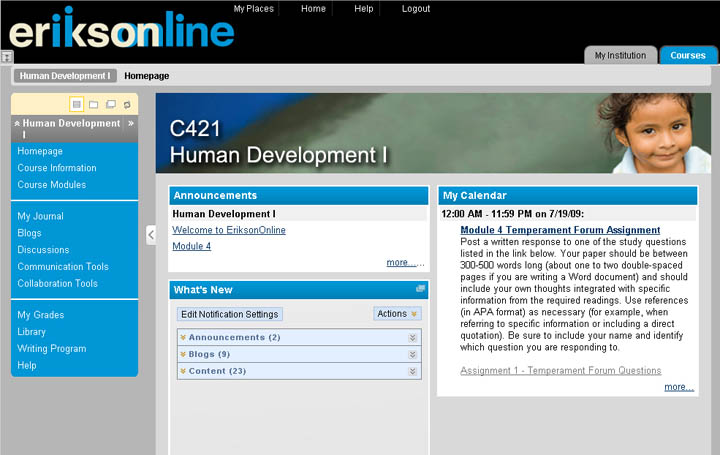The image size is (720, 455).
Task: Open Module 4 Temperament Forum Assignment link
Action: point(560,230)
